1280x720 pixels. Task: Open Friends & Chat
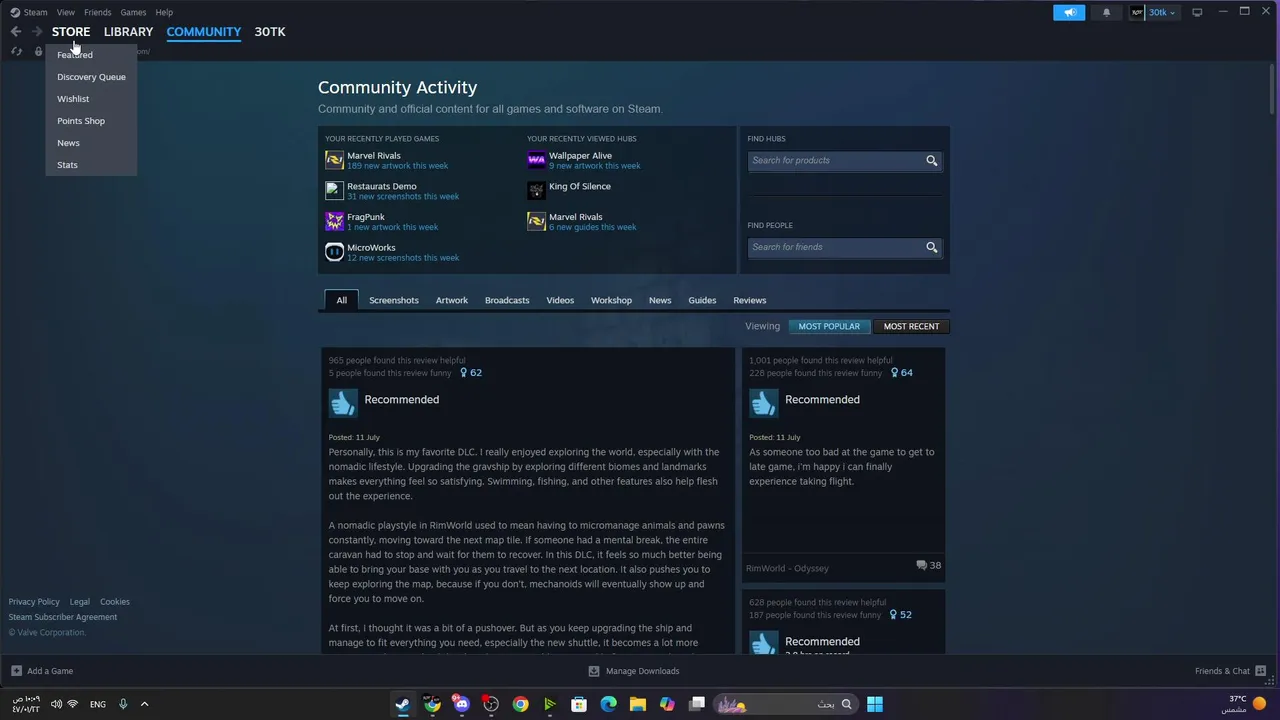[1230, 671]
